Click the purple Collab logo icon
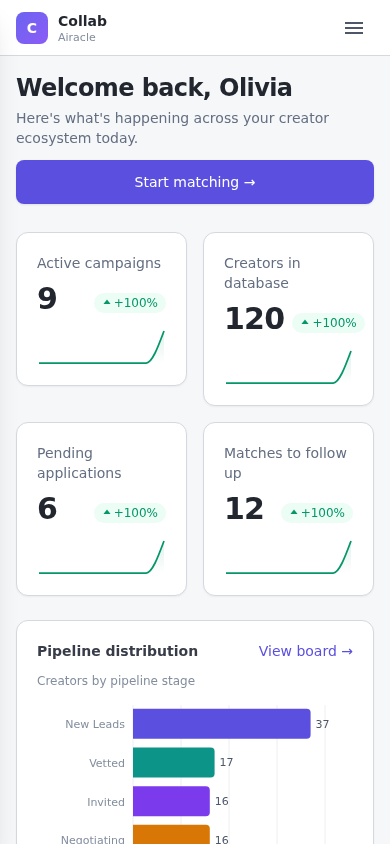The height and width of the screenshot is (844, 390). pos(32,28)
